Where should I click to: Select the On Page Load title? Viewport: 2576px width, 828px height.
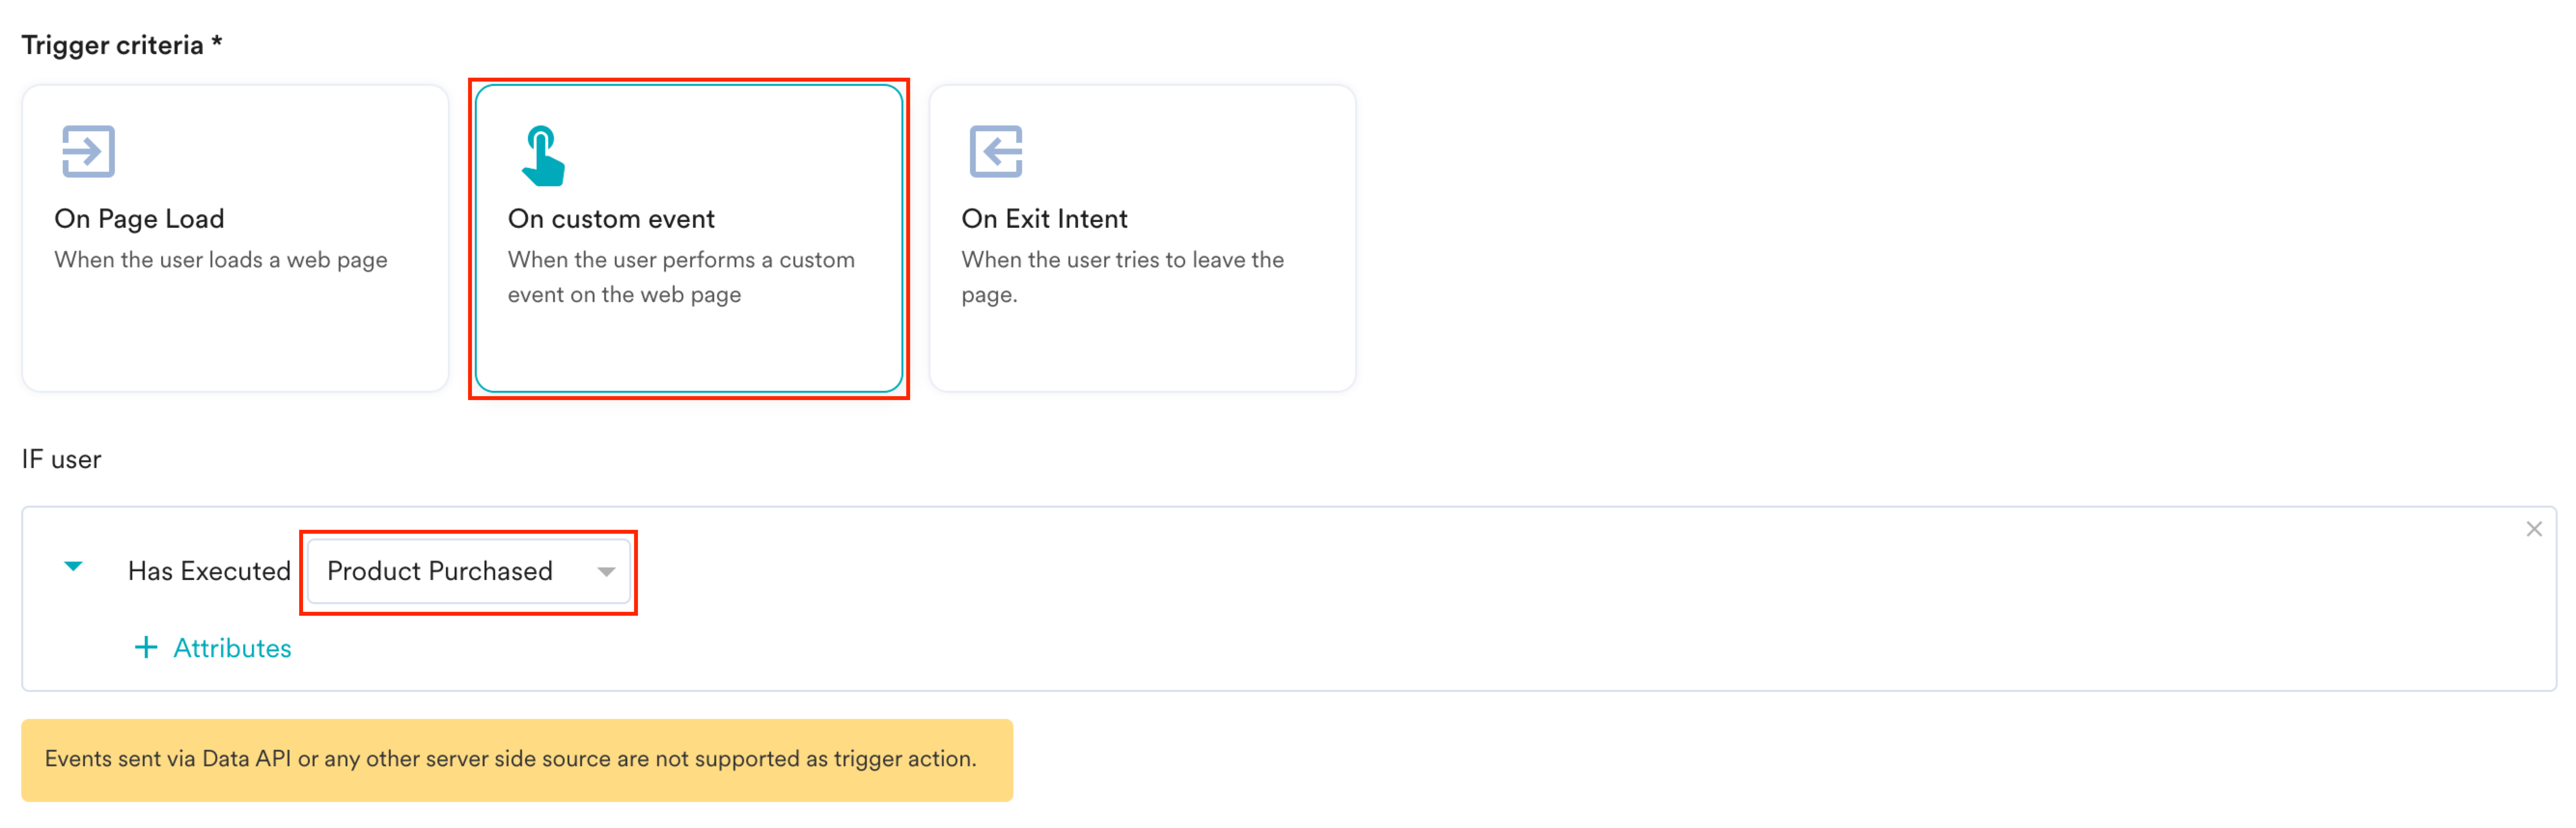tap(139, 218)
